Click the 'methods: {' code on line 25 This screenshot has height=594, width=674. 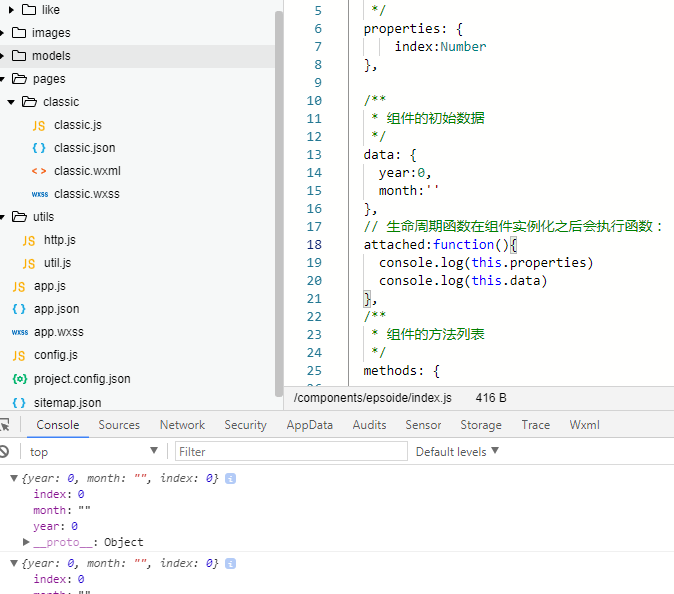coord(401,370)
